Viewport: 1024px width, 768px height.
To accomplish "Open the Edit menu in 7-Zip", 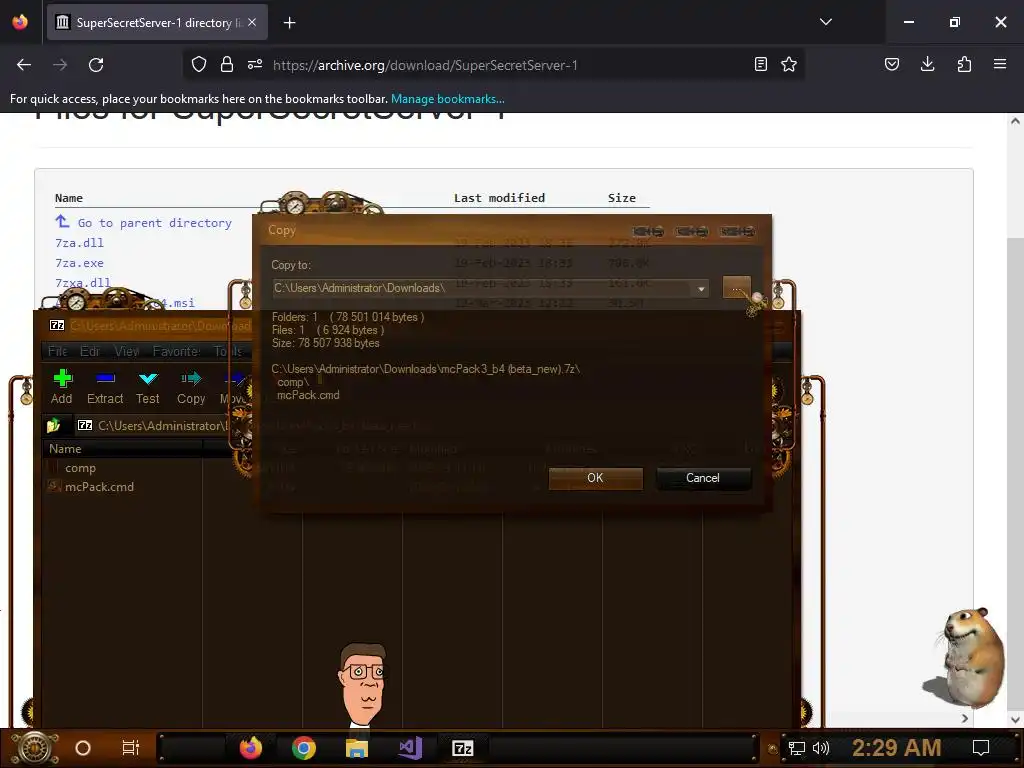I will click(89, 351).
